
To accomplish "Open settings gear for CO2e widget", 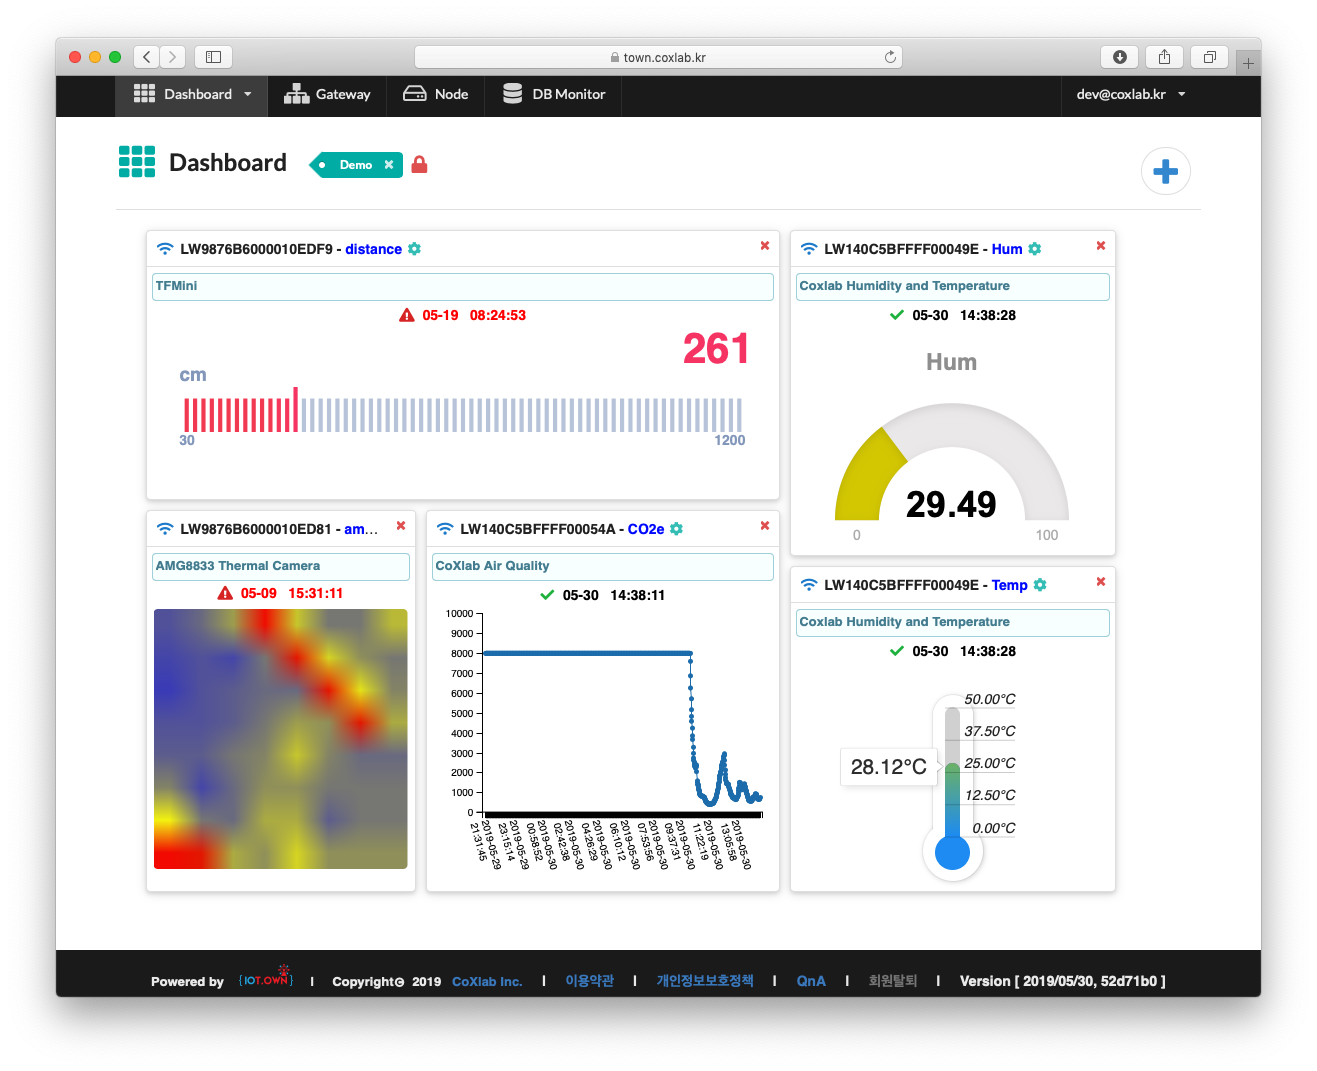I will point(676,529).
